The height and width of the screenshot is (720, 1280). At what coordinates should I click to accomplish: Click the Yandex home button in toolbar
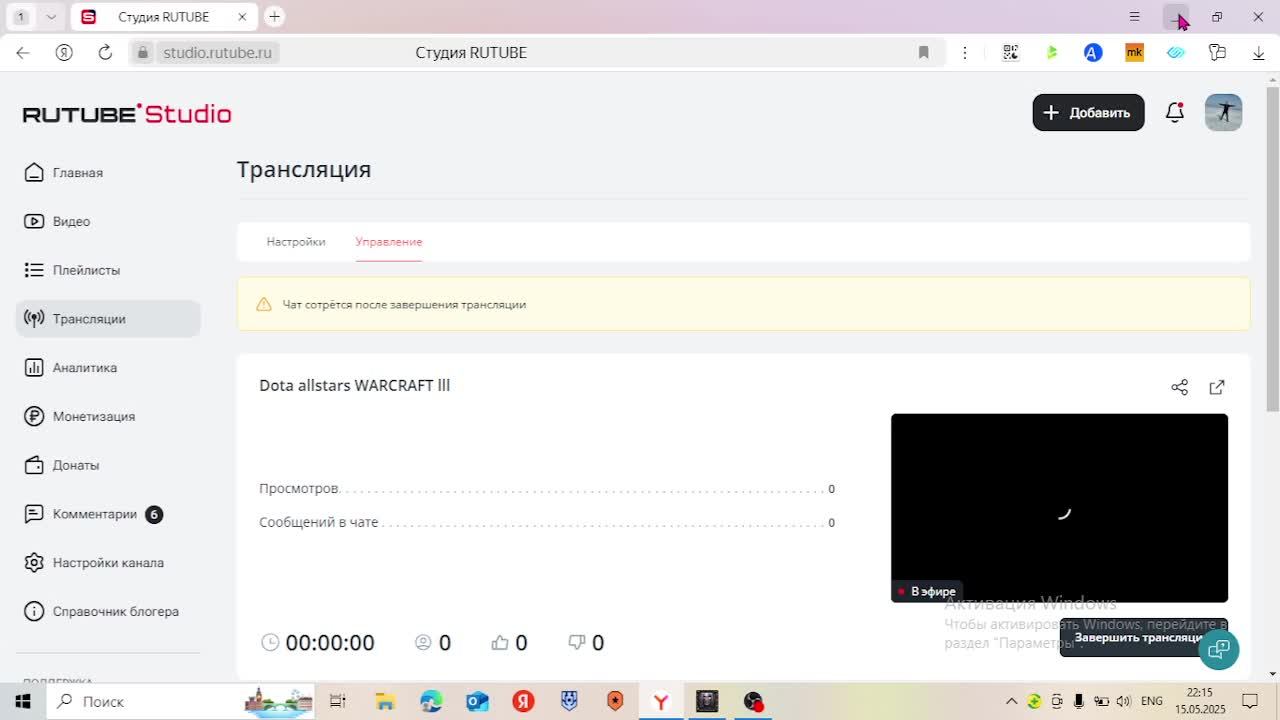tap(64, 53)
